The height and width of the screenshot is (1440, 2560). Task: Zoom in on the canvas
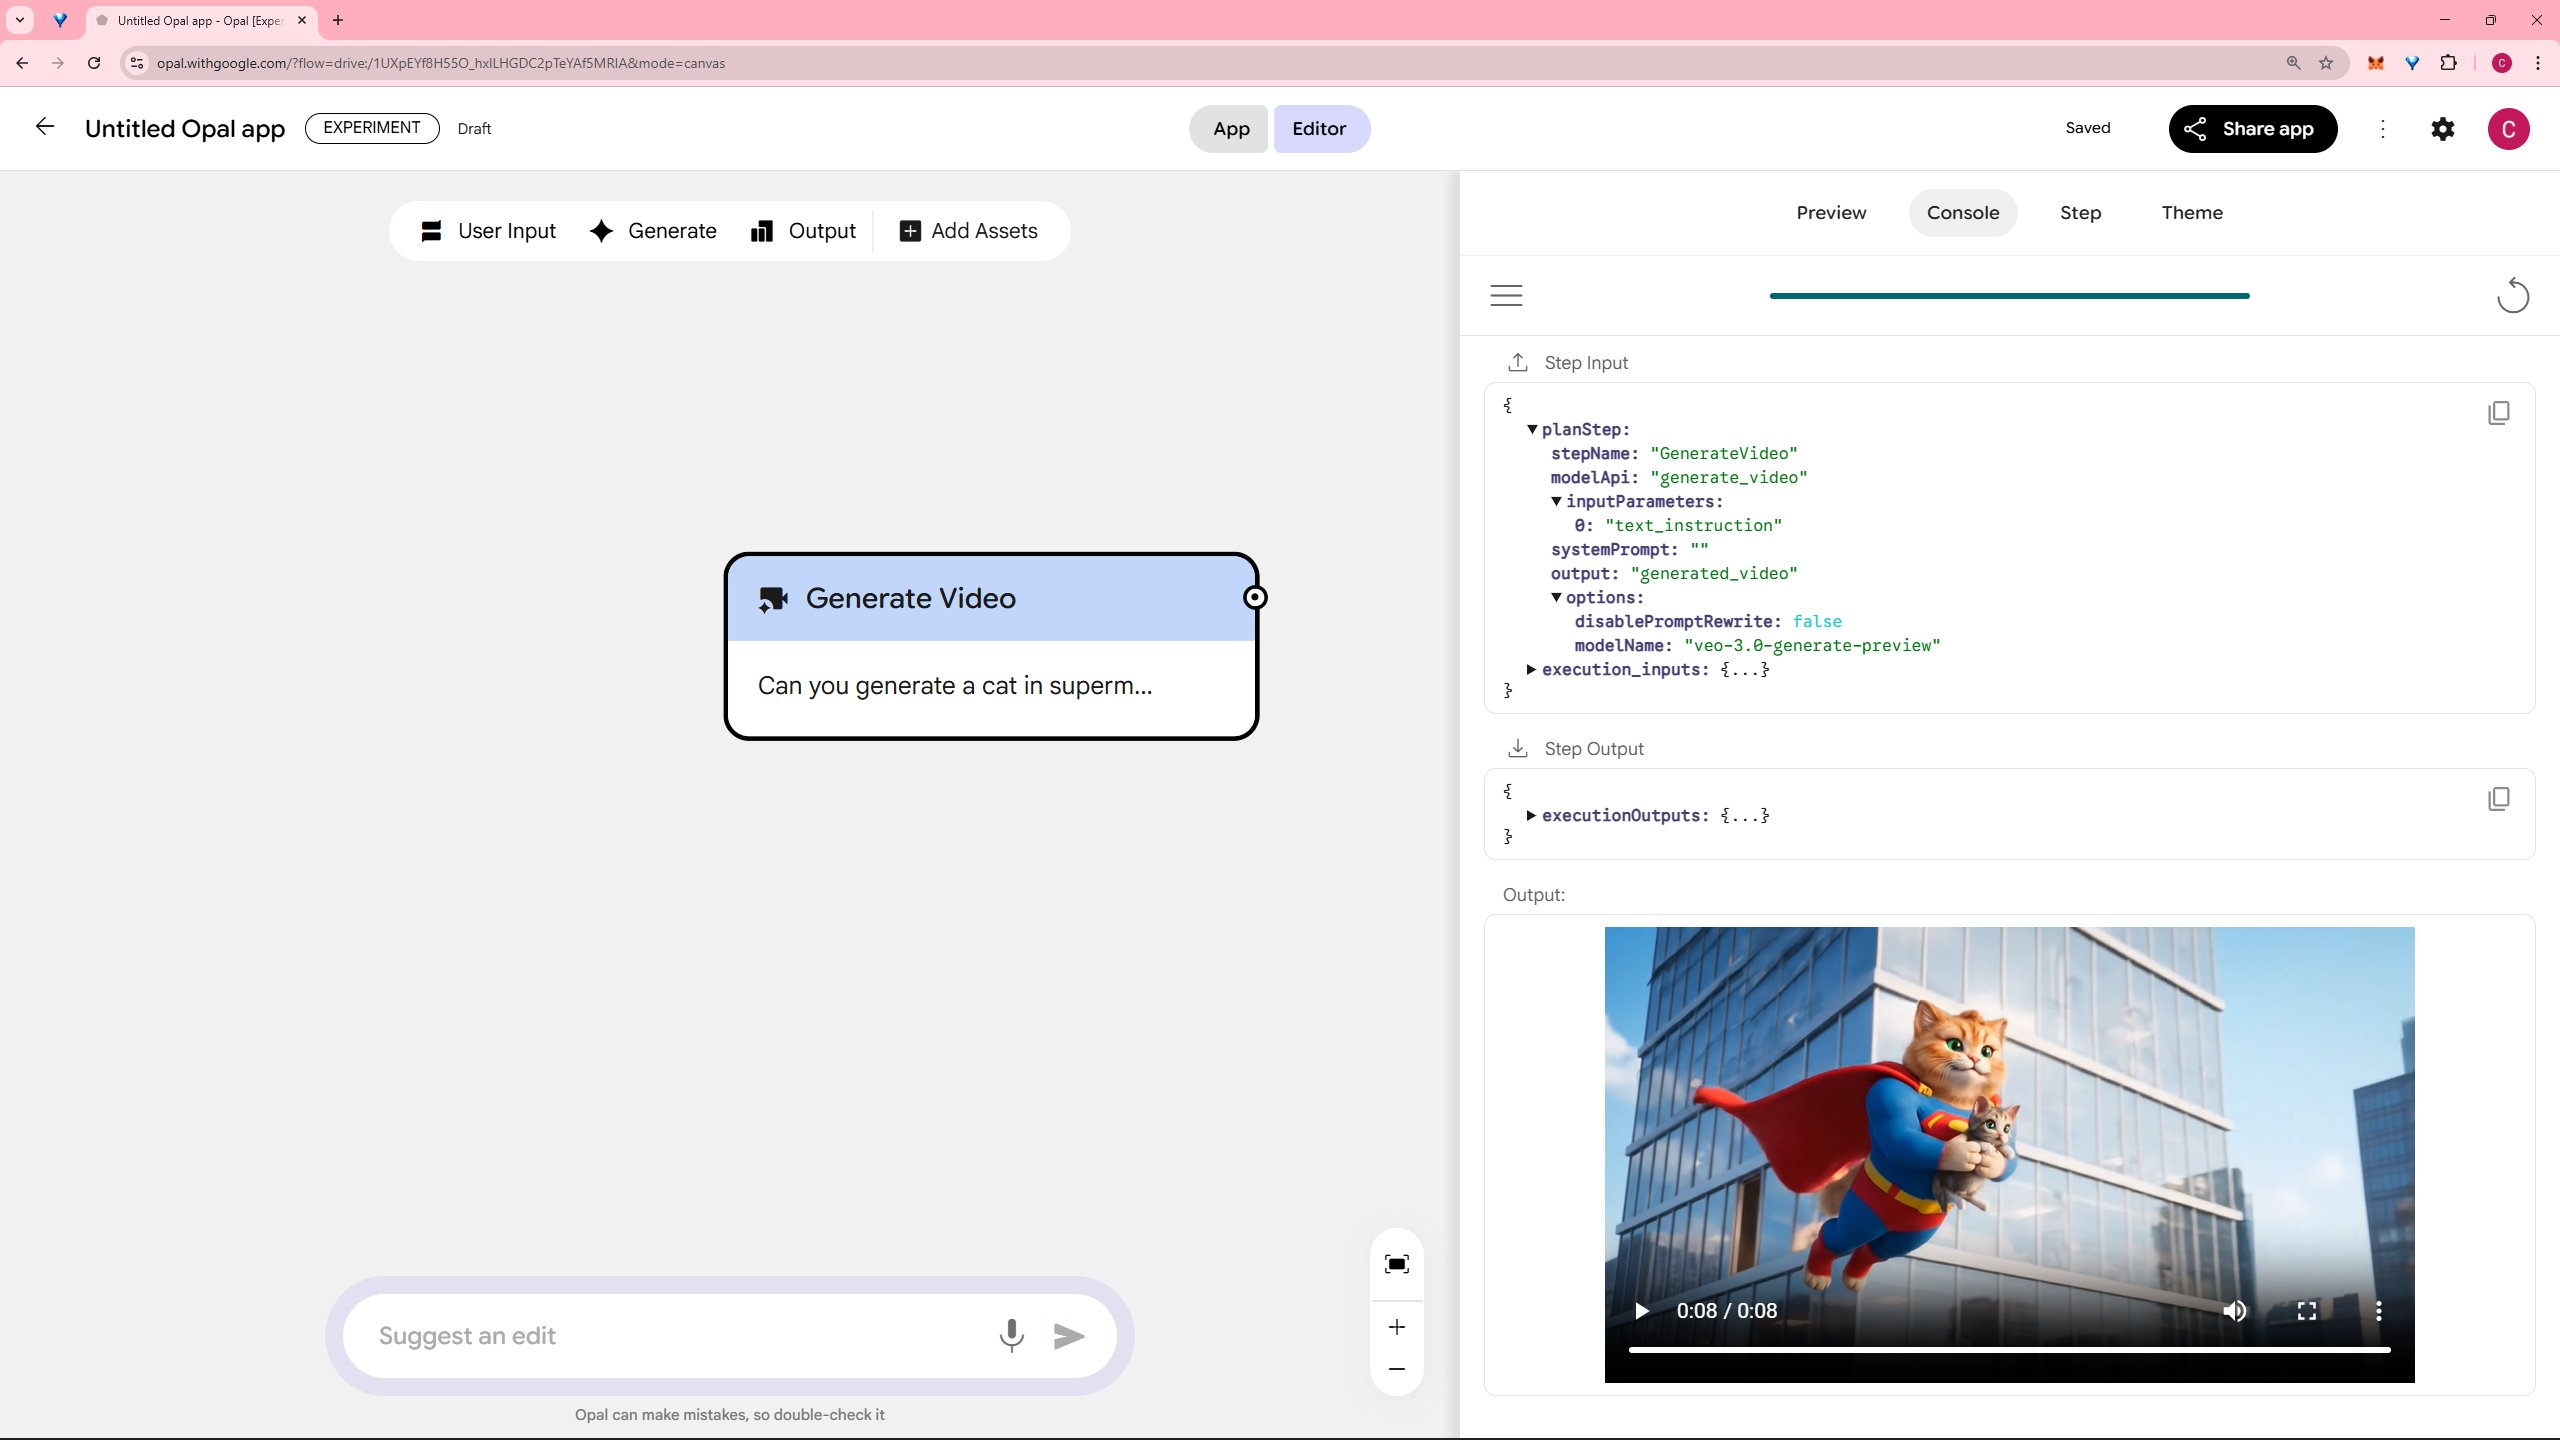pos(1397,1327)
